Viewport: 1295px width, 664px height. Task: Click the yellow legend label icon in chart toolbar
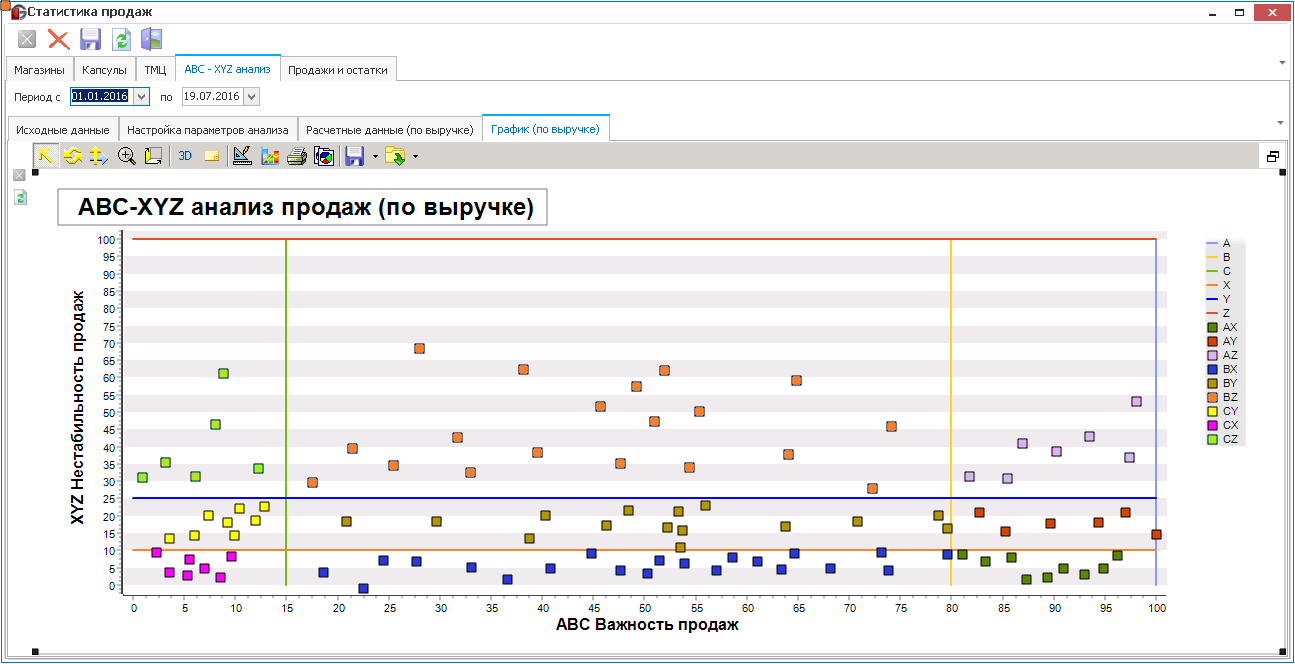tap(212, 156)
